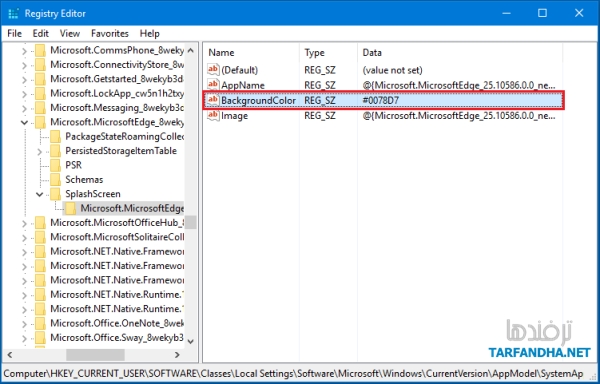Click the Microsoft.Getstarted folder icon
600x384 pixels.
pyautogui.click(x=40, y=79)
